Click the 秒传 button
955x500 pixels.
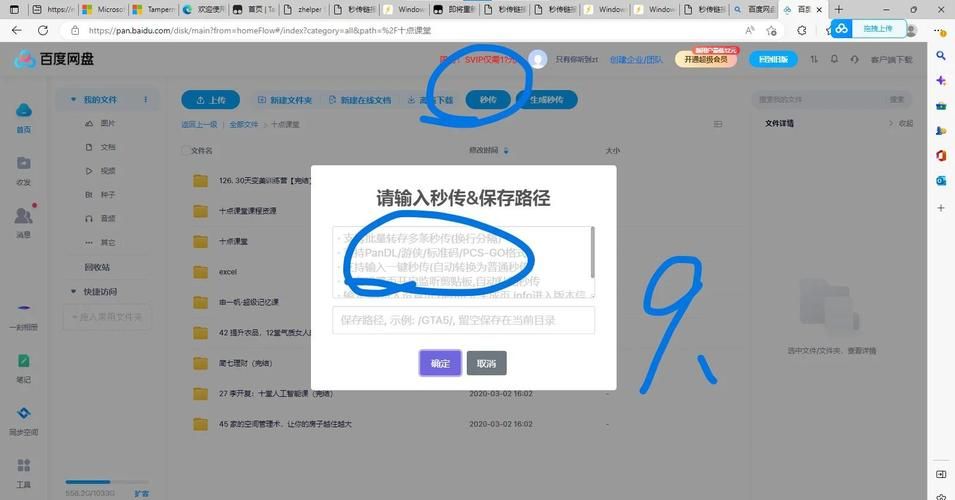pyautogui.click(x=488, y=100)
